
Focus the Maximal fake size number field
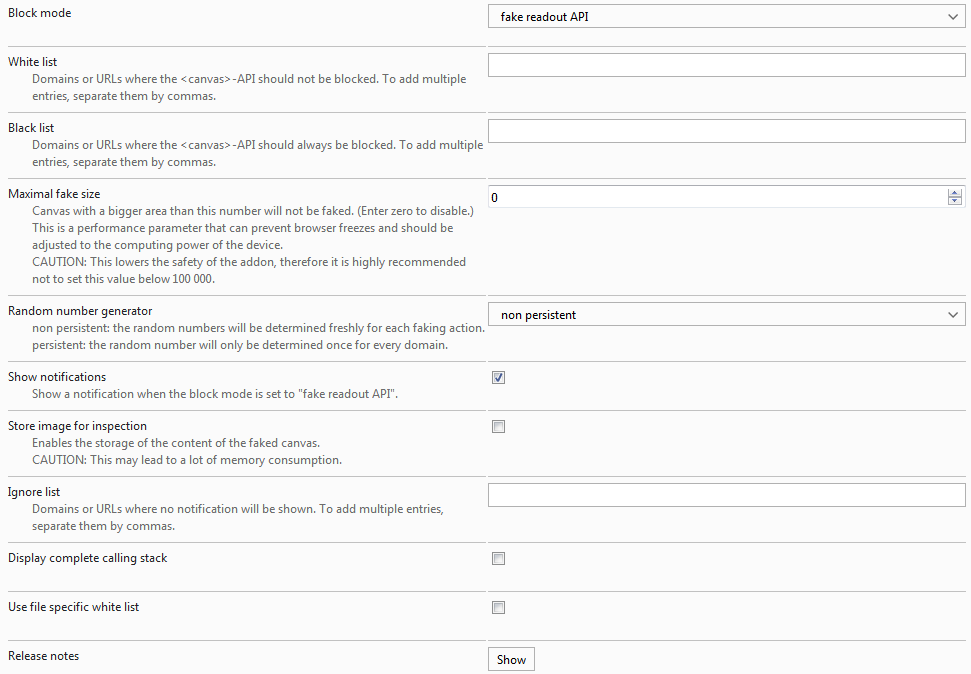point(717,197)
